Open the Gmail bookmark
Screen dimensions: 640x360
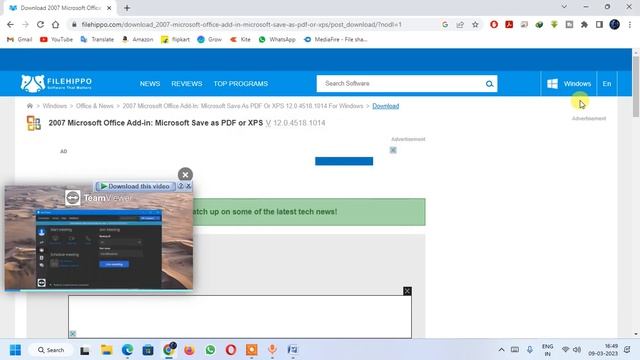tap(20, 40)
